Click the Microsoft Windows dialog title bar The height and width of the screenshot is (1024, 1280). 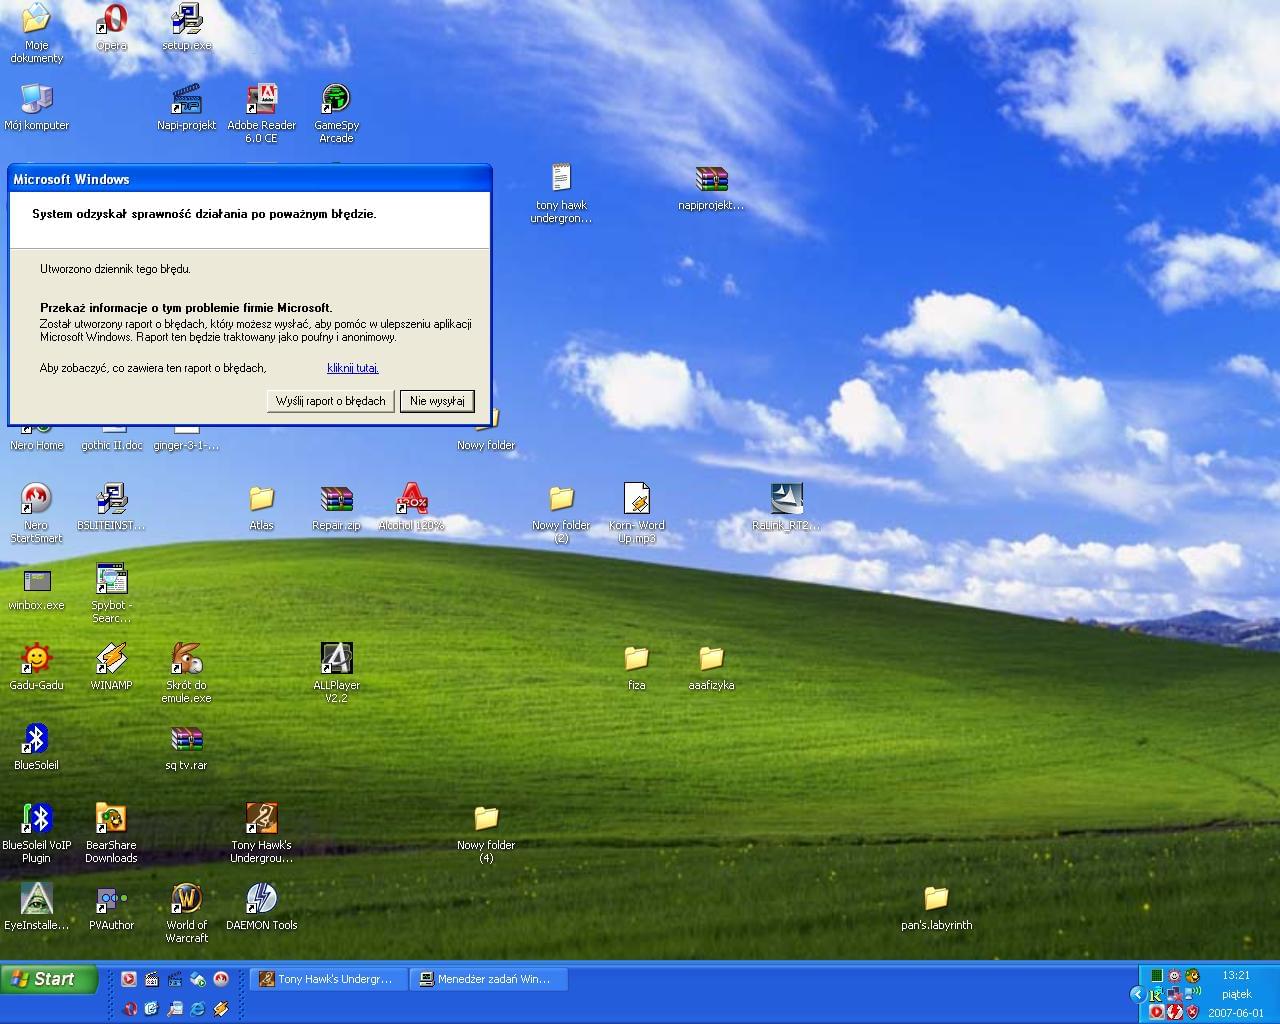(250, 179)
